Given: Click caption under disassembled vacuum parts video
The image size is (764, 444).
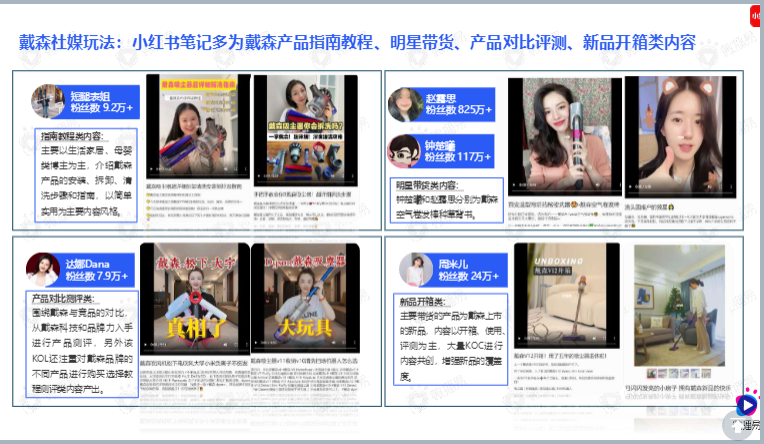Looking at the screenshot, I should (303, 194).
